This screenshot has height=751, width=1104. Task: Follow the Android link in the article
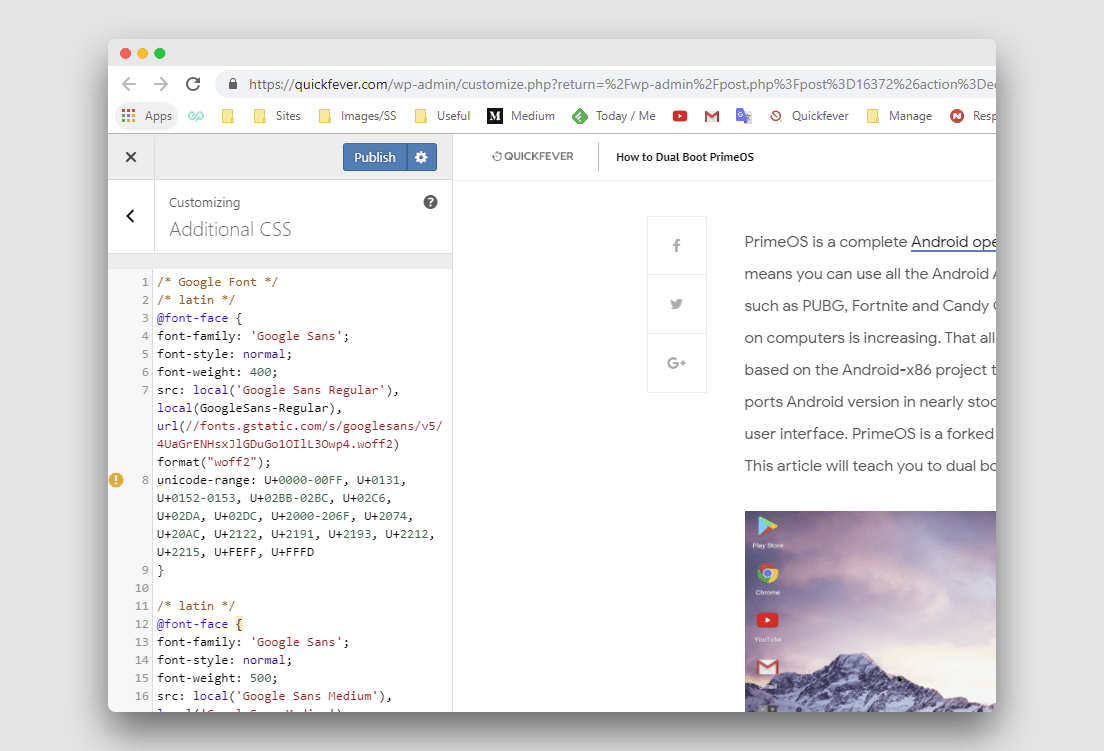point(953,242)
